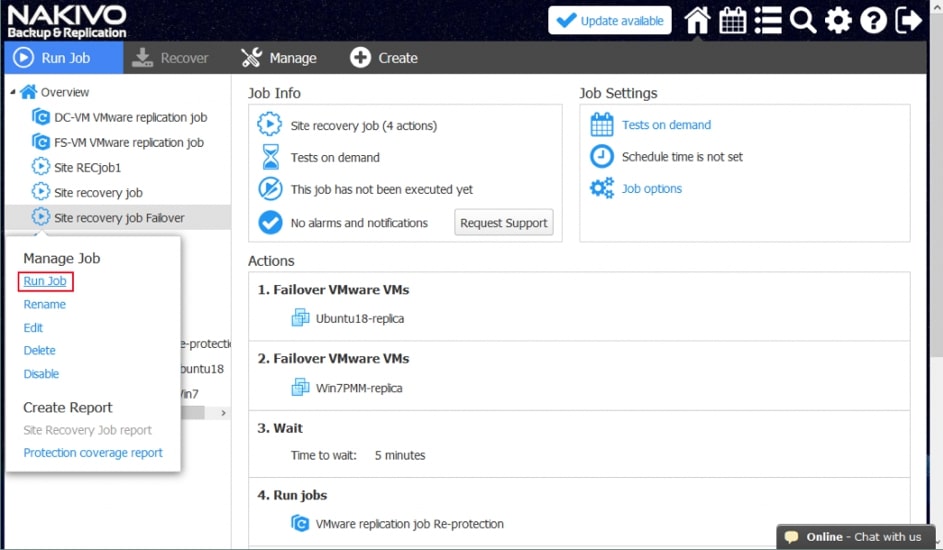Open the Manage menu
This screenshot has width=943, height=550.
[279, 58]
